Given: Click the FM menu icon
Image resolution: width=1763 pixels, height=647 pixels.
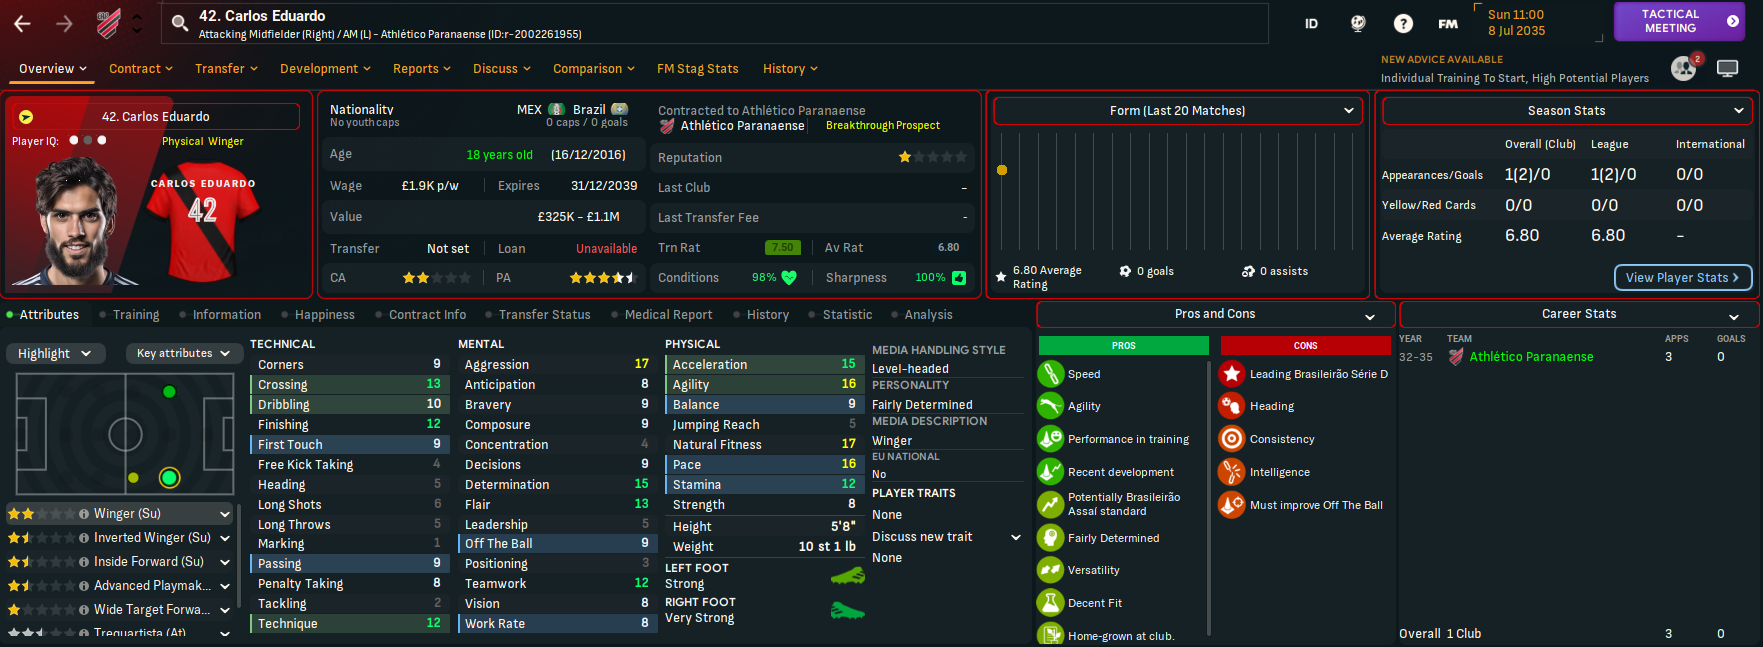Looking at the screenshot, I should tap(1447, 23).
